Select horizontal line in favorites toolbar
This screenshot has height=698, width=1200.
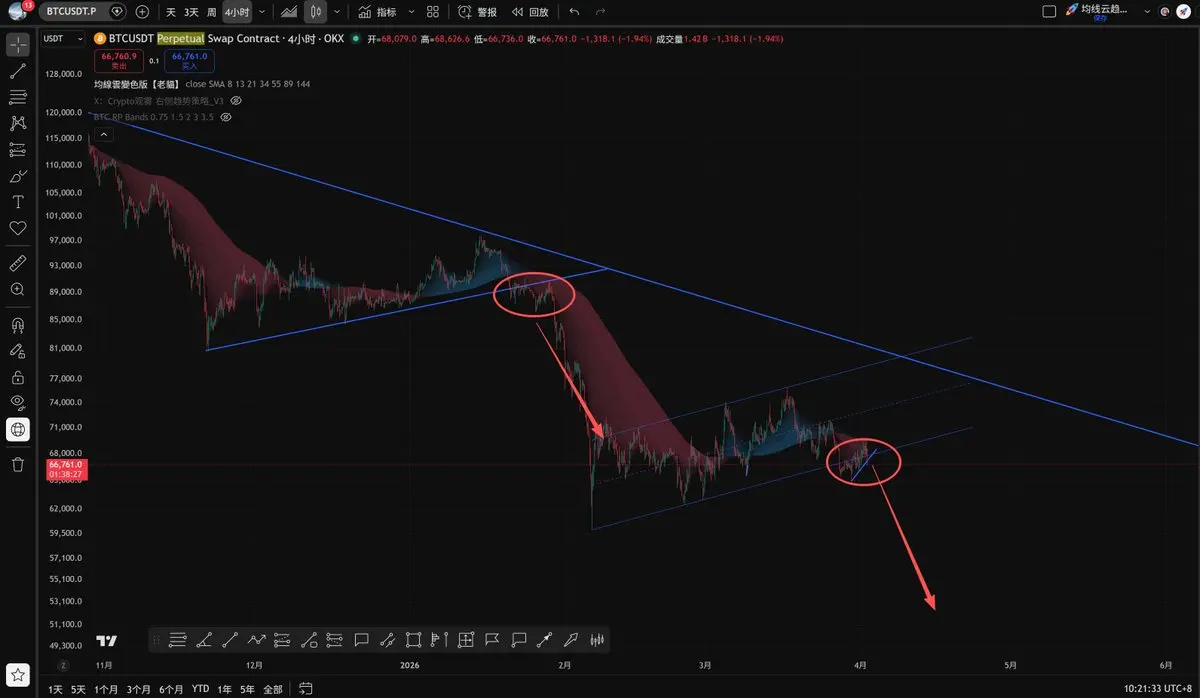(x=178, y=640)
